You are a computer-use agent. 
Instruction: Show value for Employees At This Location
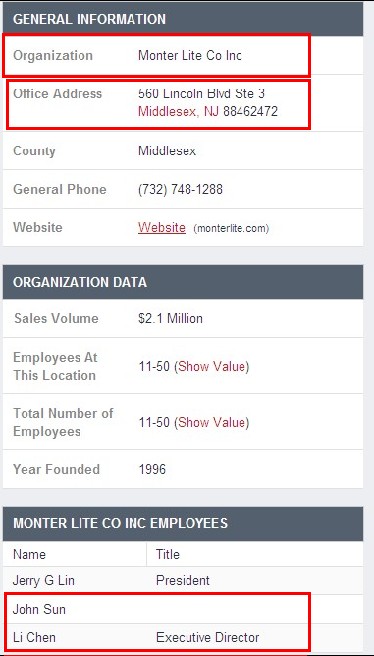[x=213, y=366]
